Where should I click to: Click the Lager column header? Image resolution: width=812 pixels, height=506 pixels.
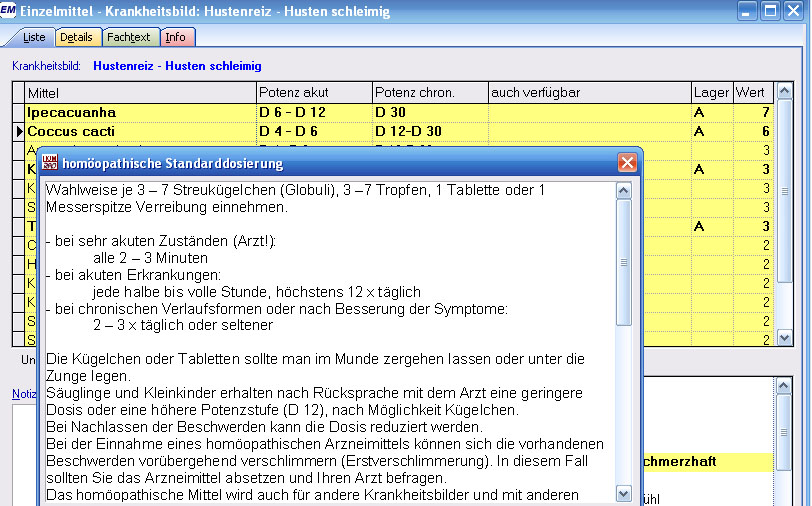711,93
